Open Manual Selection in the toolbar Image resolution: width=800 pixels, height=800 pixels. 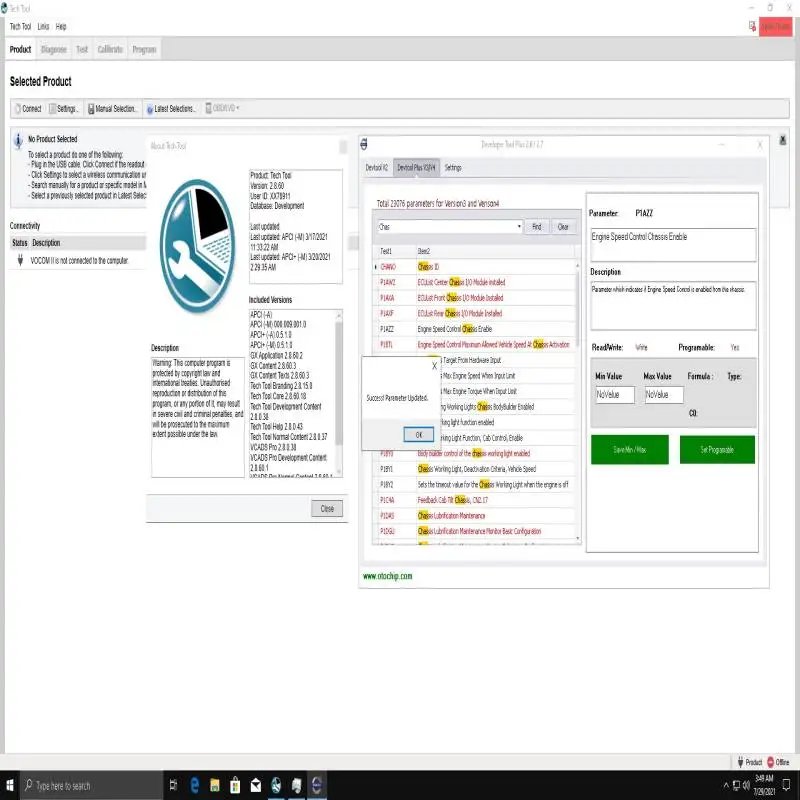point(112,109)
